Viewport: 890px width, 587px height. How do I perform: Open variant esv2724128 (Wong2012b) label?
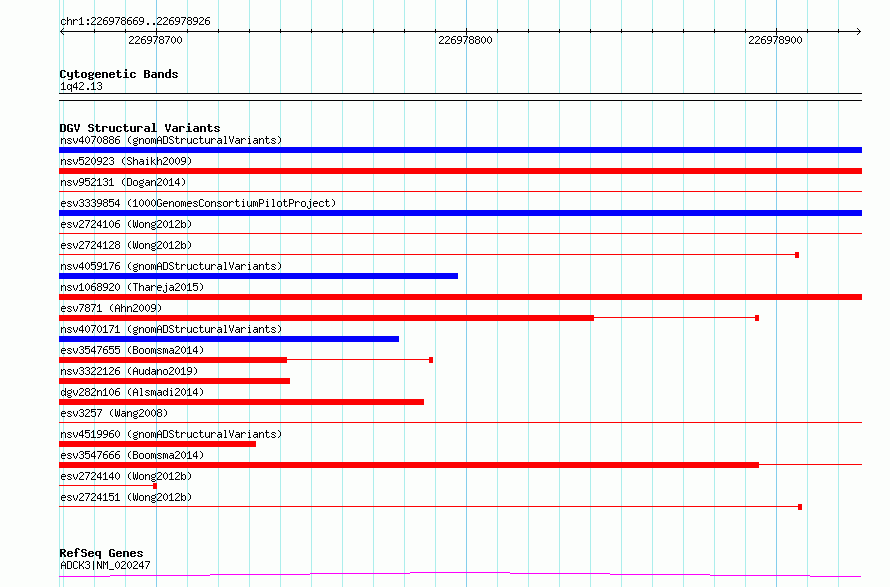(x=126, y=245)
